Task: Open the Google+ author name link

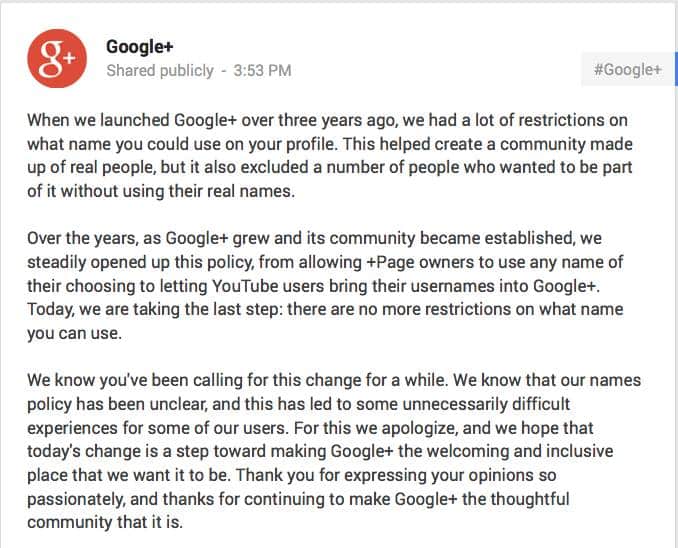Action: point(140,46)
